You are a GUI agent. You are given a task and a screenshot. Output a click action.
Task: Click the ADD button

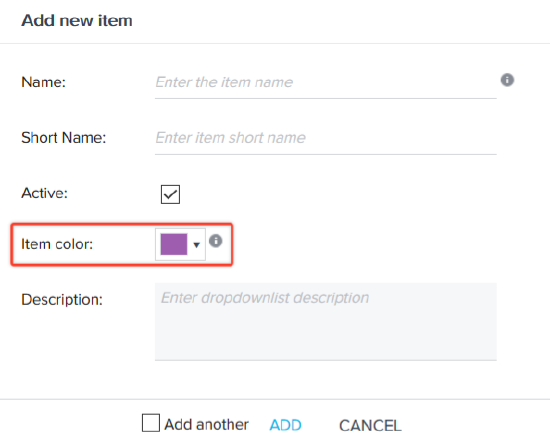pyautogui.click(x=285, y=425)
